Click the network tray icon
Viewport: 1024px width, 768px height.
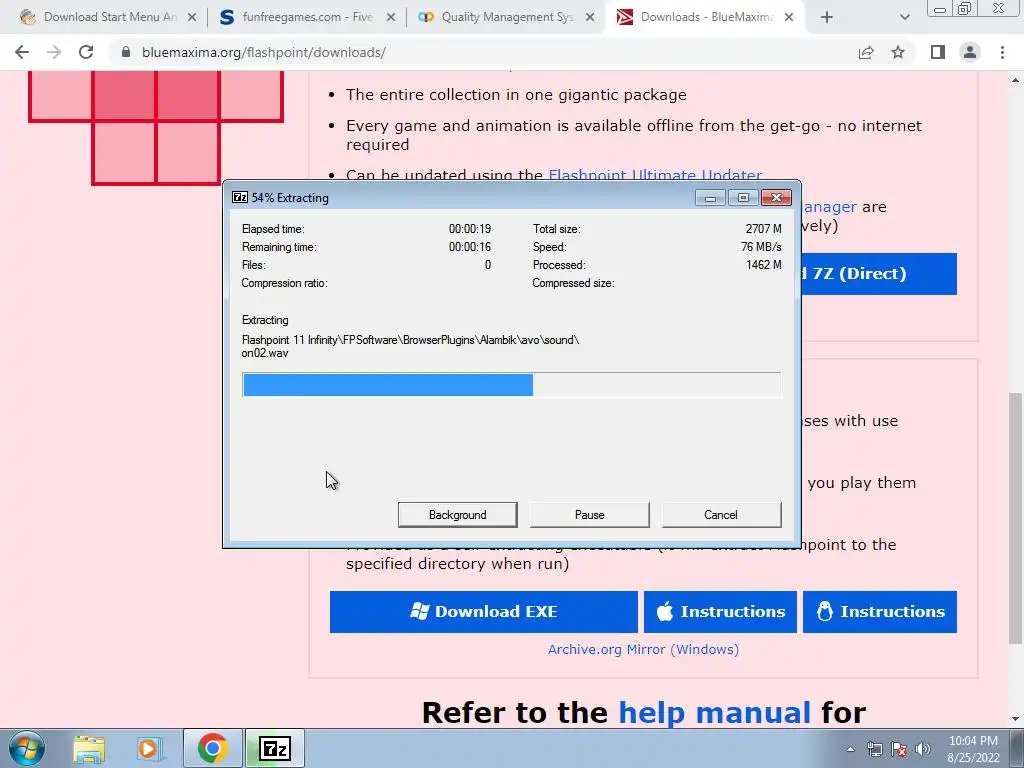coord(874,749)
